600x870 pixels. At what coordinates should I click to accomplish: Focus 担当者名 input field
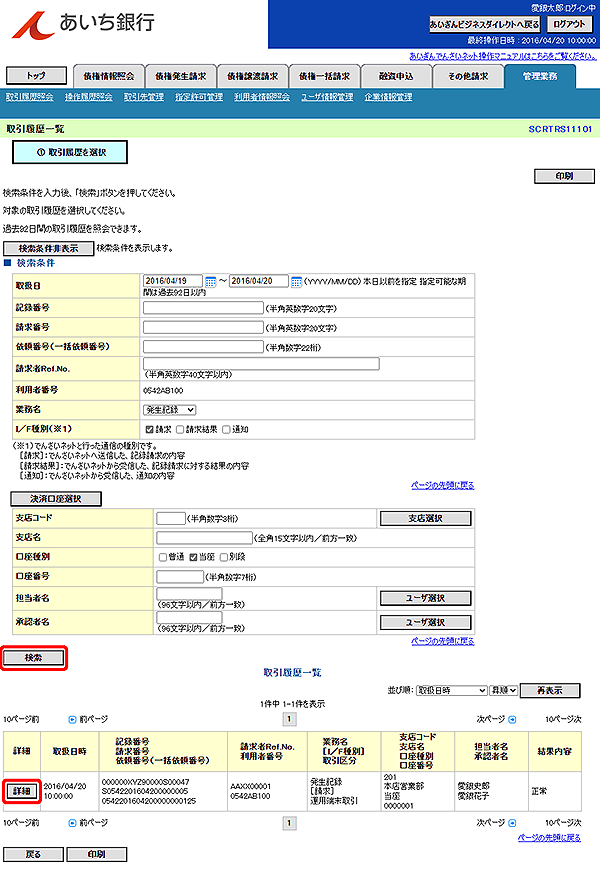189,594
